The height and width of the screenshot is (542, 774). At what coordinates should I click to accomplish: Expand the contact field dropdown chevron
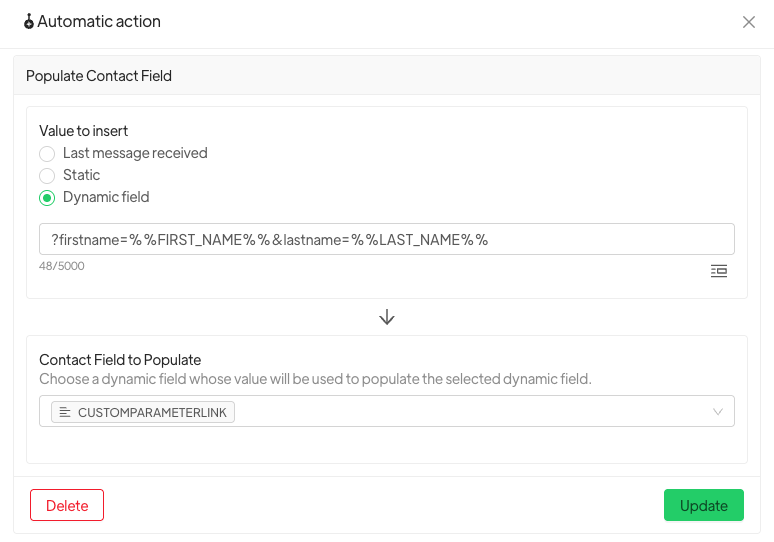click(717, 412)
